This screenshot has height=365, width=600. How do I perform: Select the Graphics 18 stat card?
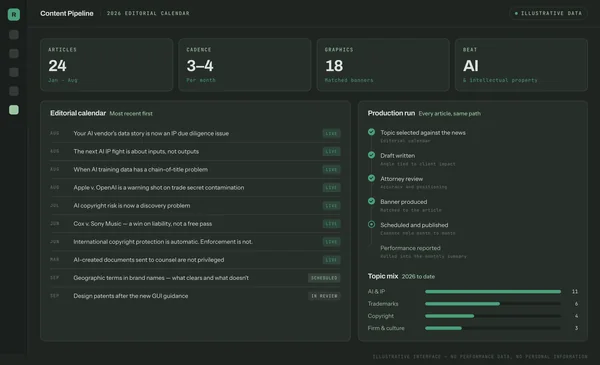pos(383,65)
